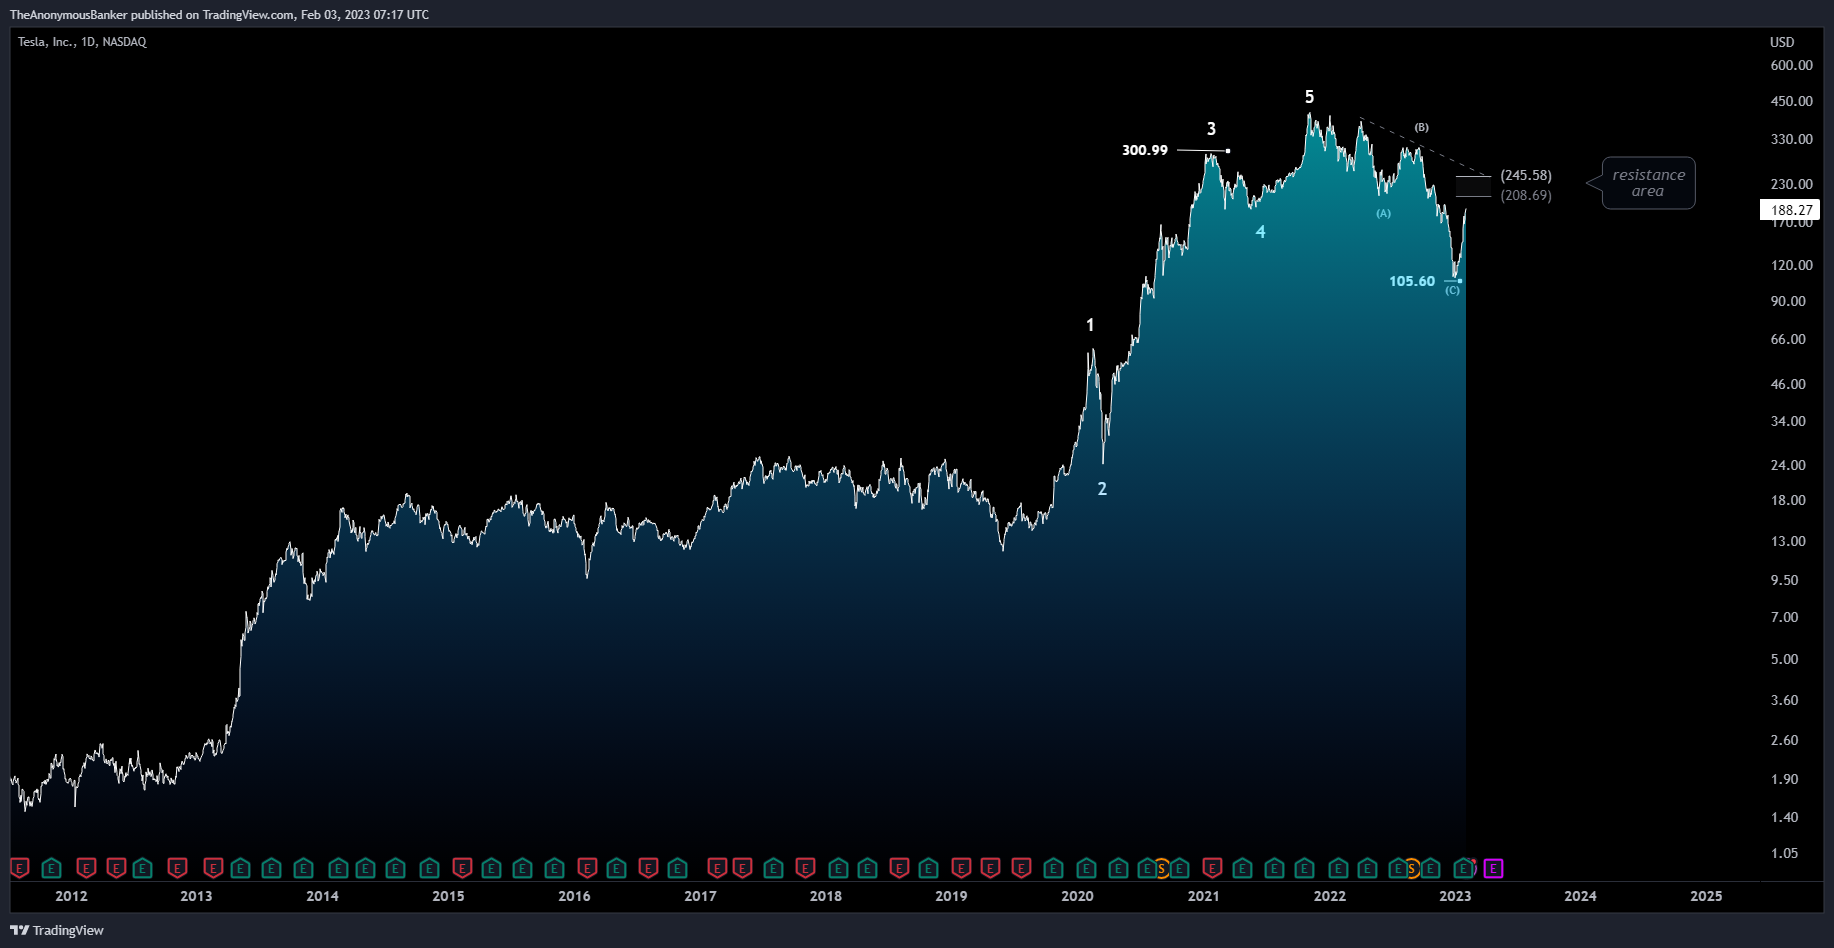Click the 120.00 price axis label
Image resolution: width=1834 pixels, height=948 pixels.
(1791, 265)
